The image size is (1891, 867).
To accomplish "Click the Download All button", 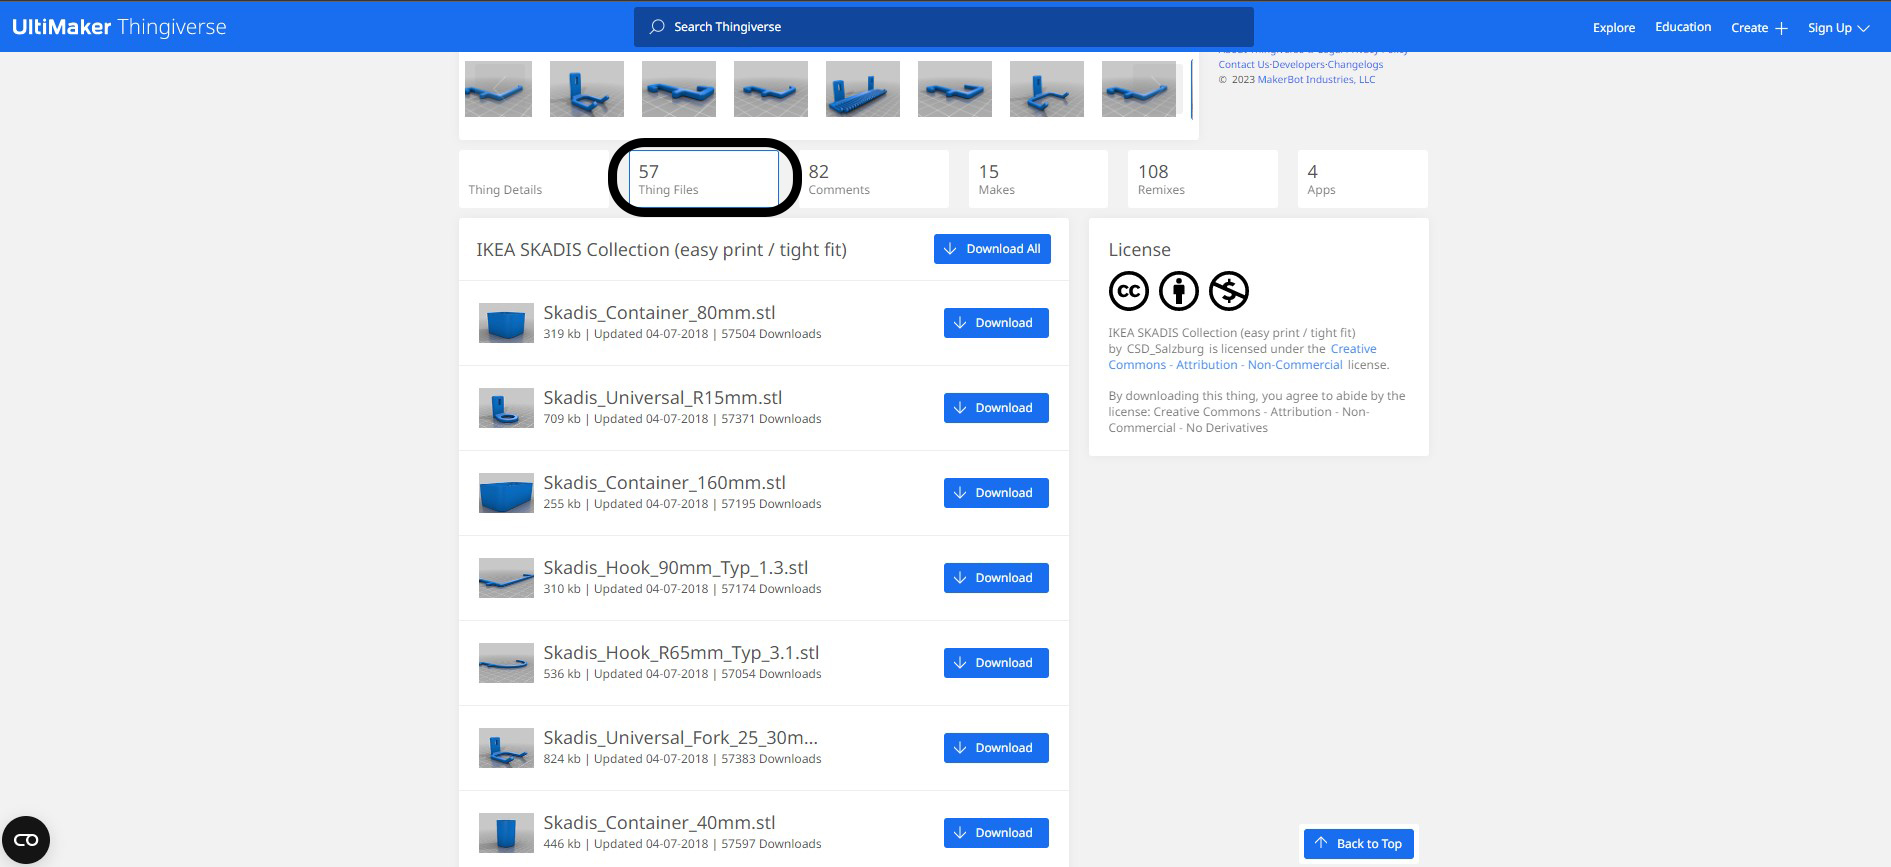I will 992,249.
